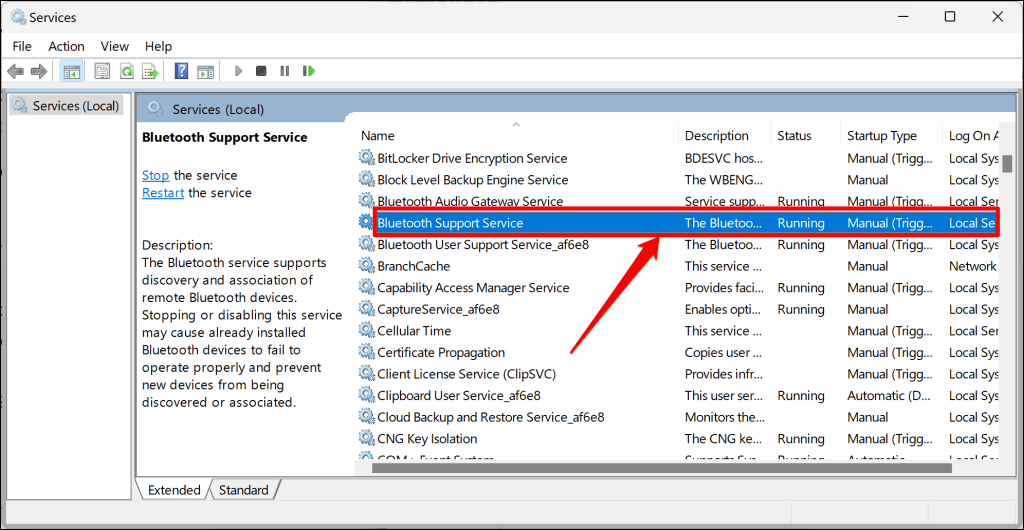Click the Restart Service toolbar icon

coord(309,71)
